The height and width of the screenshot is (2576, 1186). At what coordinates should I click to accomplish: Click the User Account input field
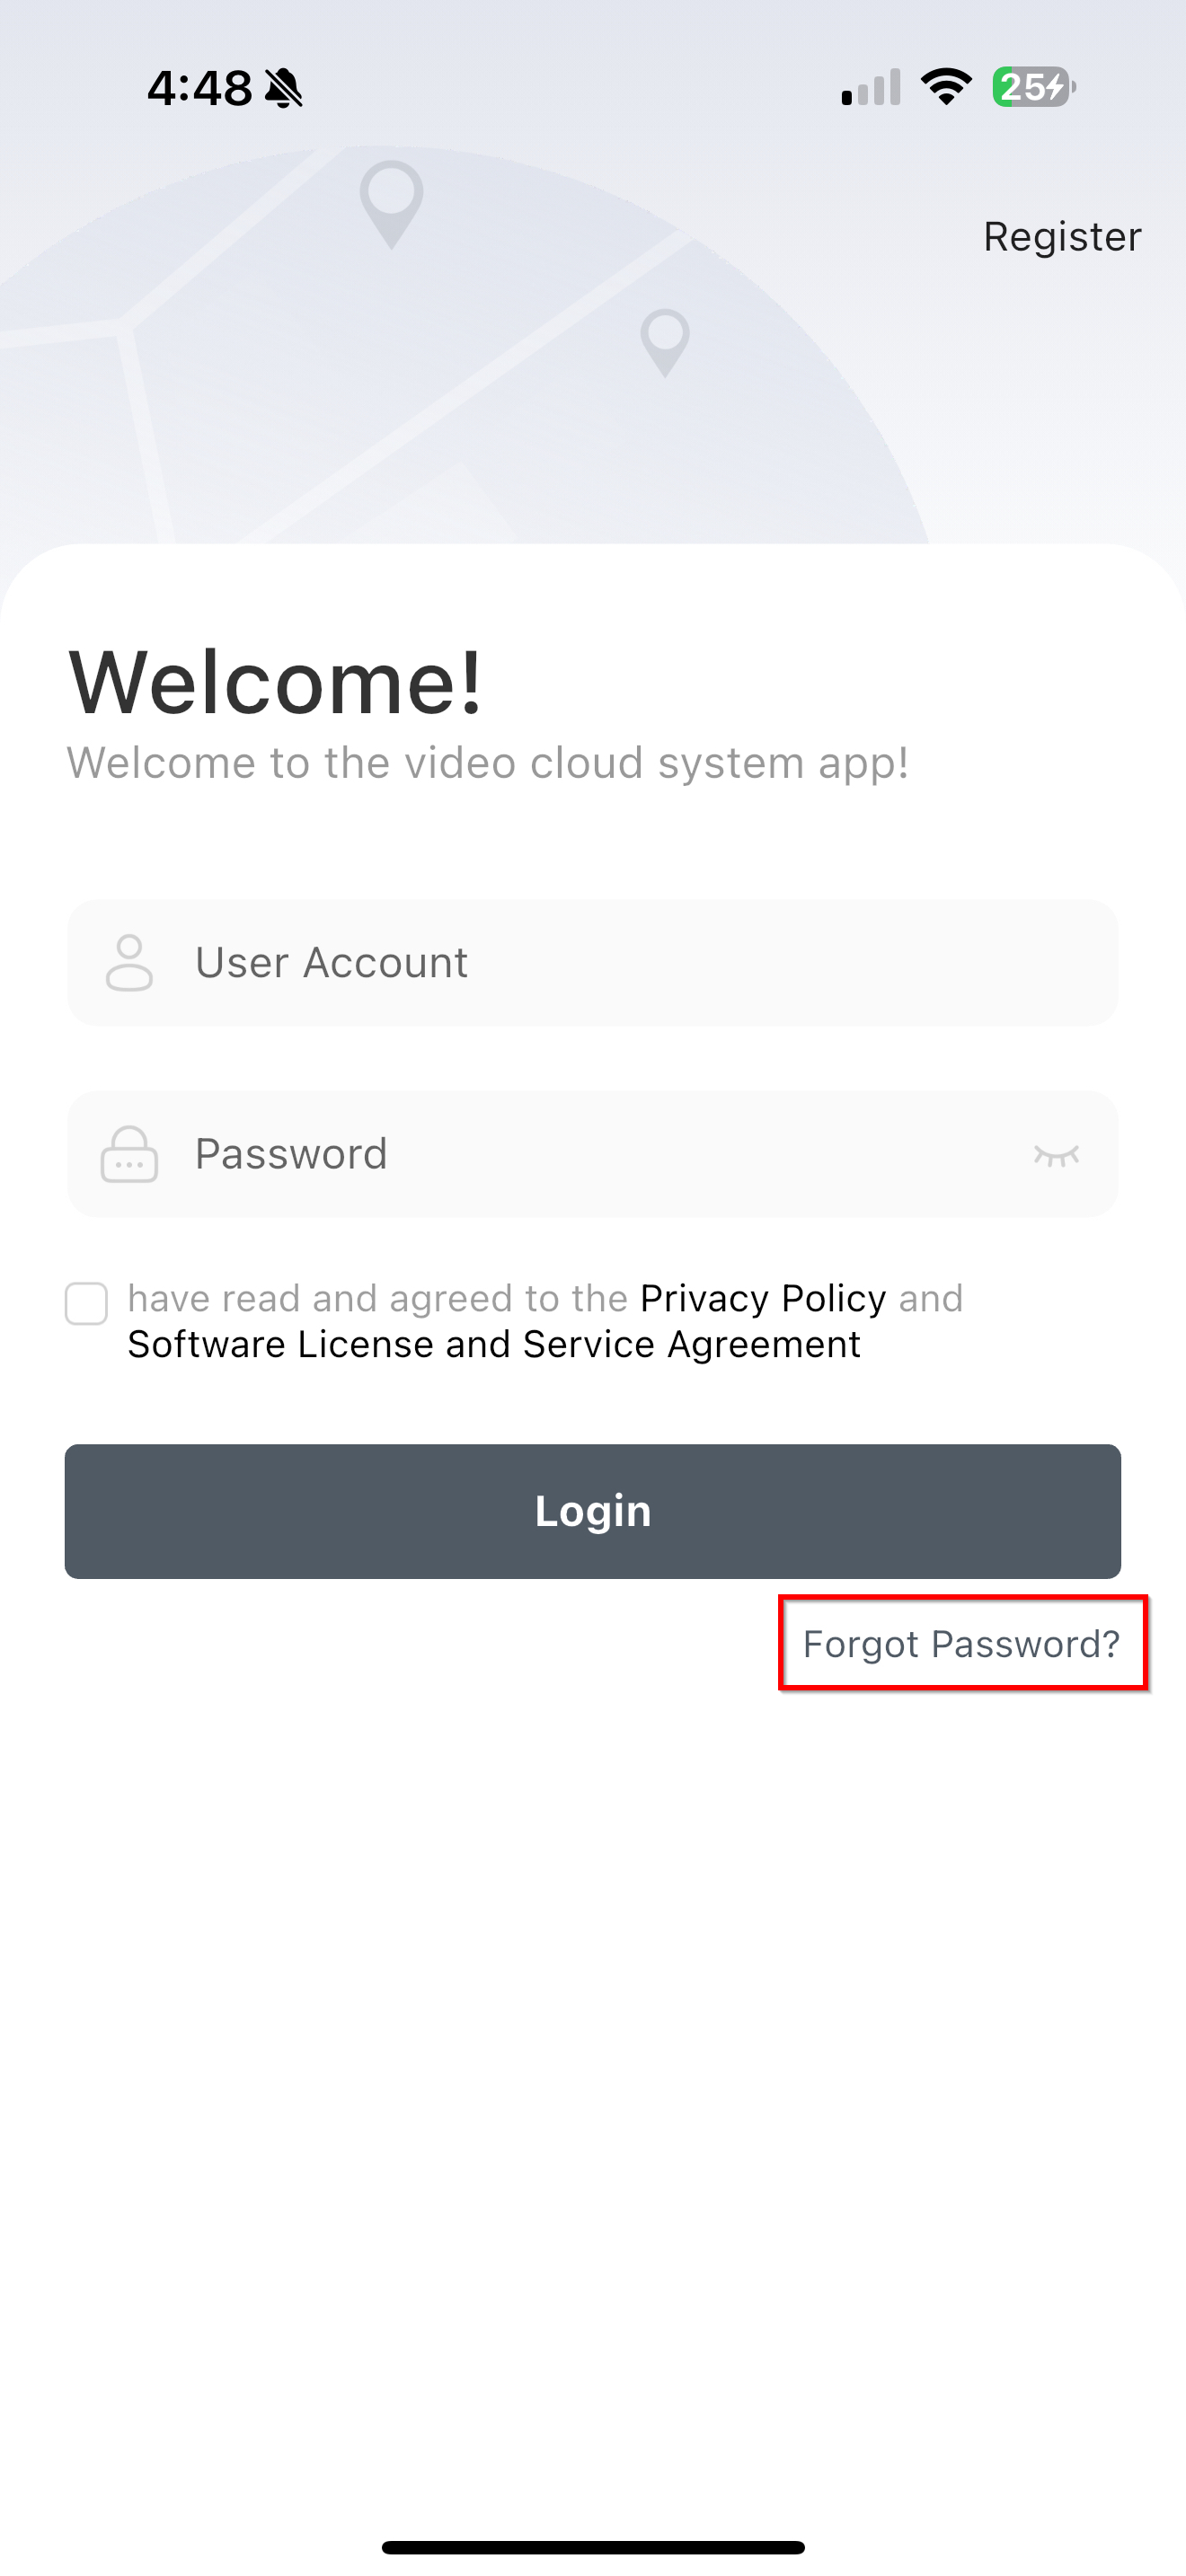point(620,962)
